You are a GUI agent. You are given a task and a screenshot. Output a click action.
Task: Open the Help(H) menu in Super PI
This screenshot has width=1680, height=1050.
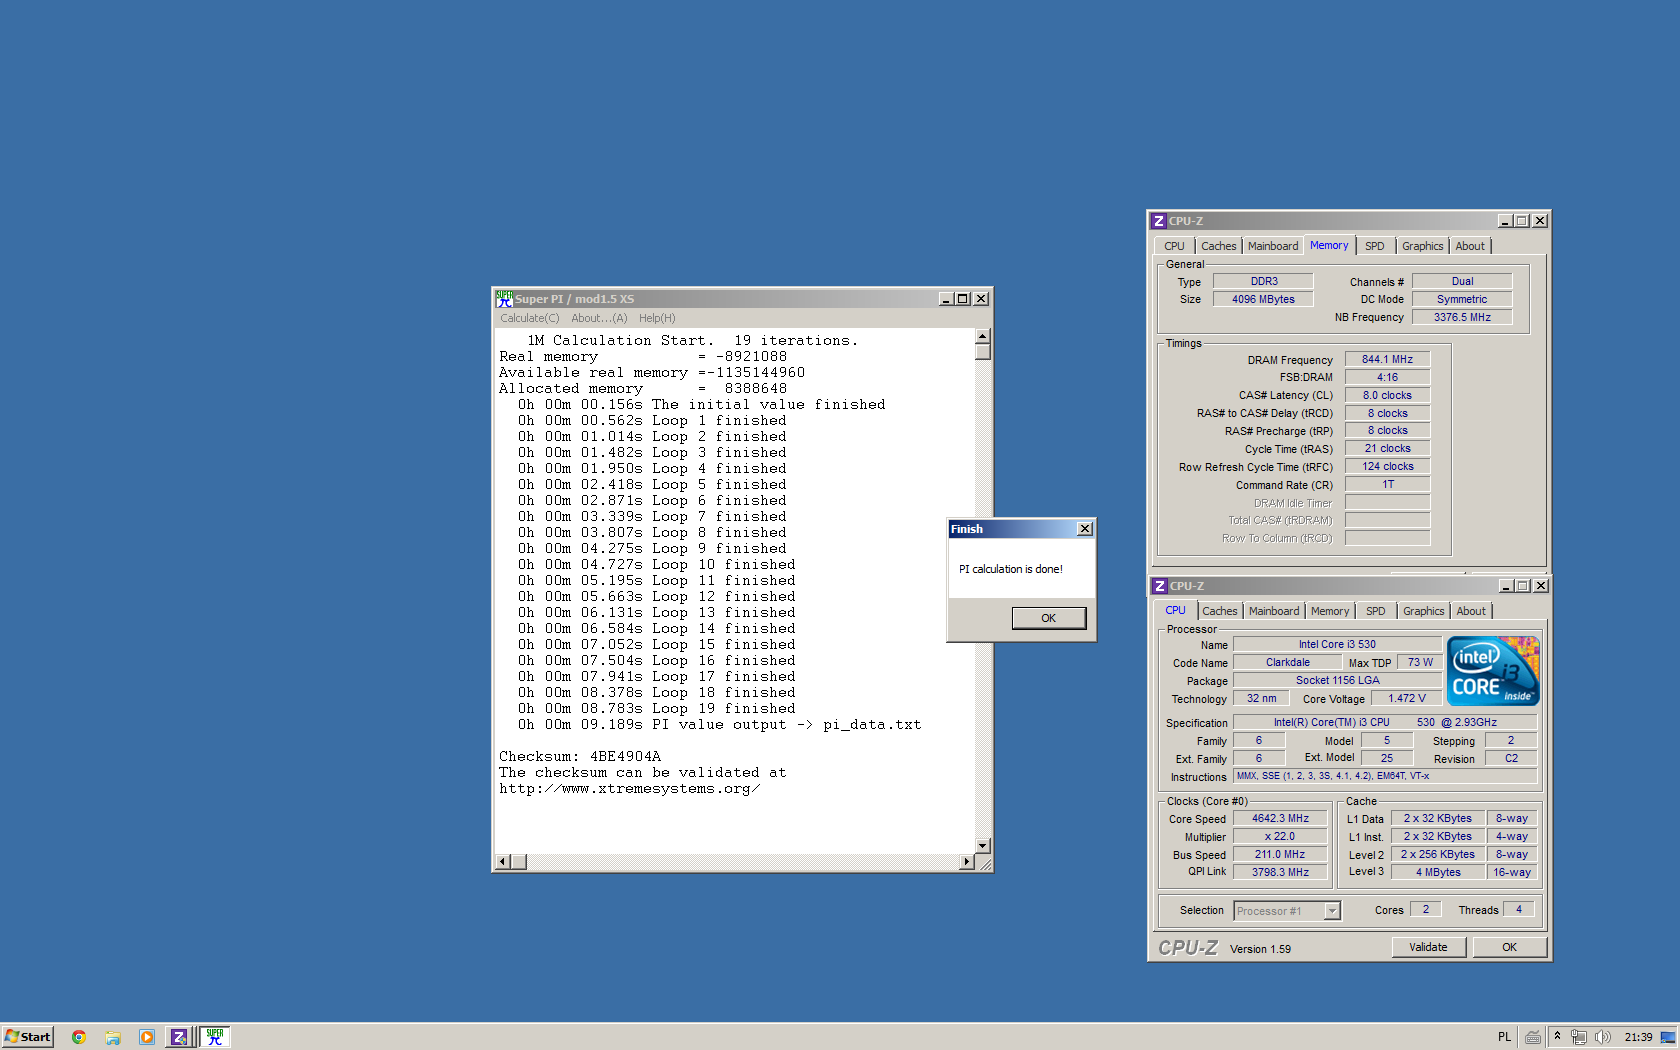pyautogui.click(x=657, y=318)
